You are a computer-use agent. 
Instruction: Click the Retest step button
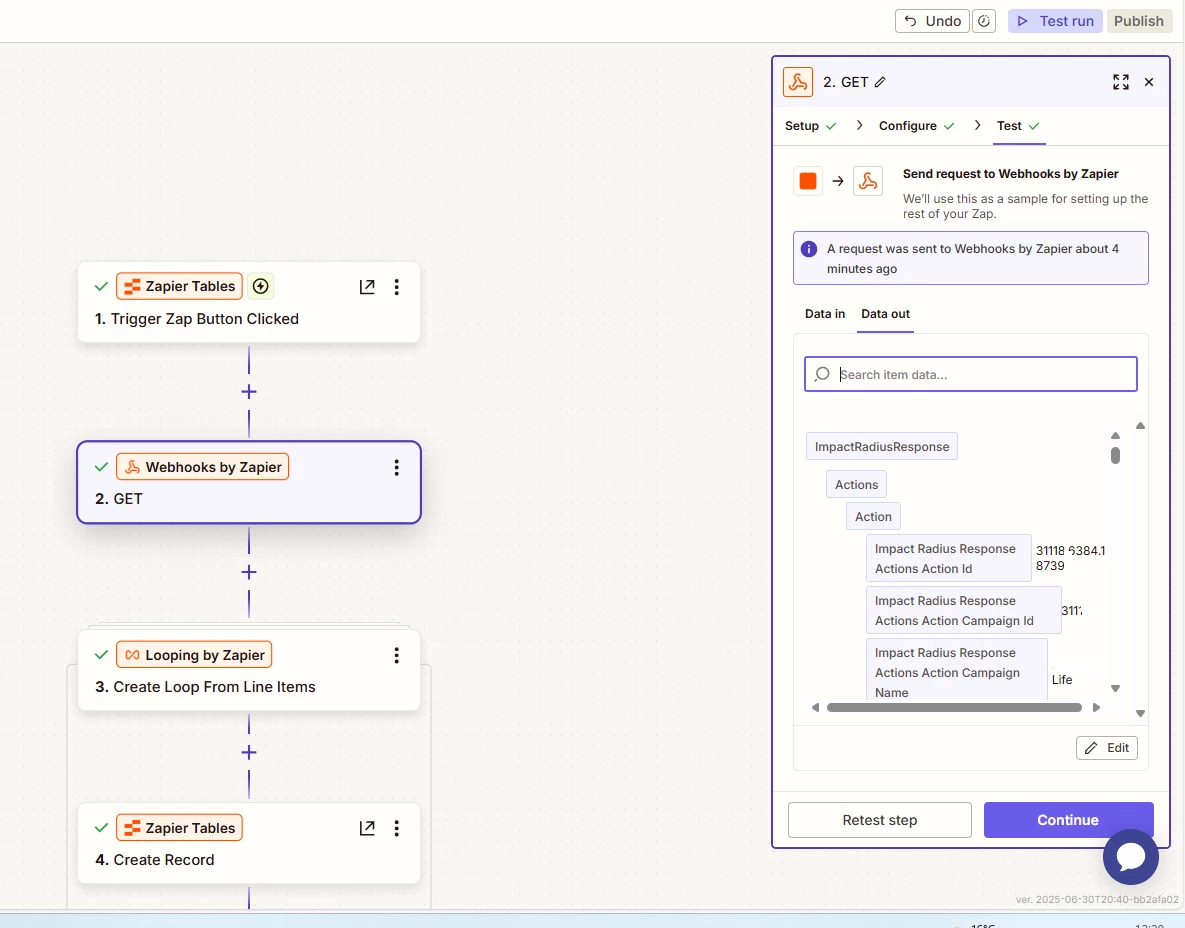pyautogui.click(x=880, y=820)
